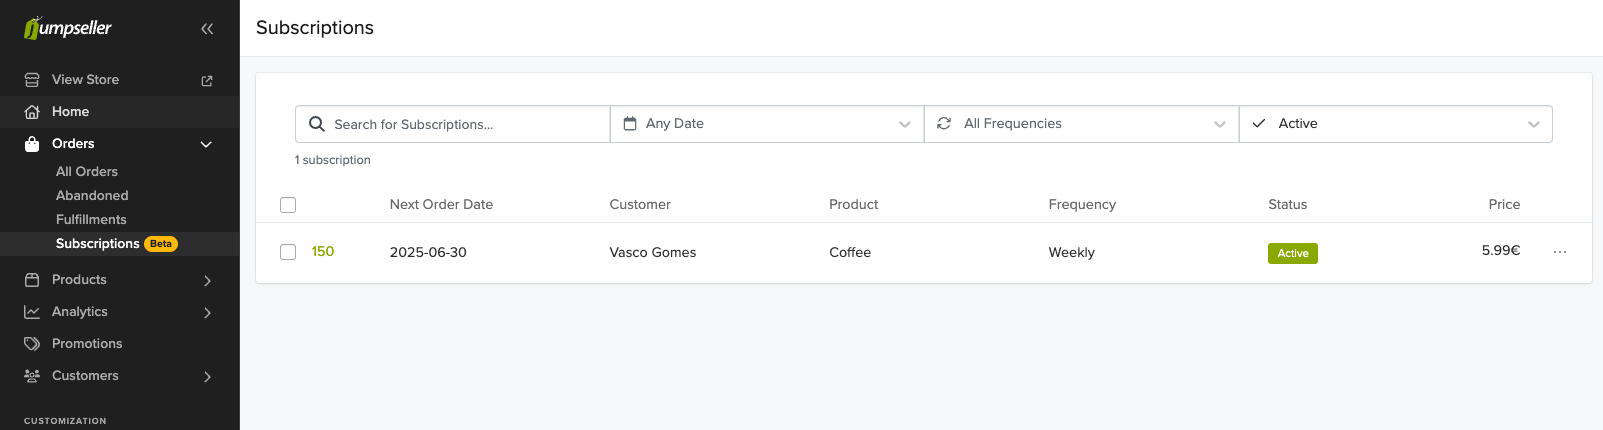This screenshot has height=430, width=1603.
Task: Click the checkmark icon in the status filter
Action: (x=1259, y=124)
